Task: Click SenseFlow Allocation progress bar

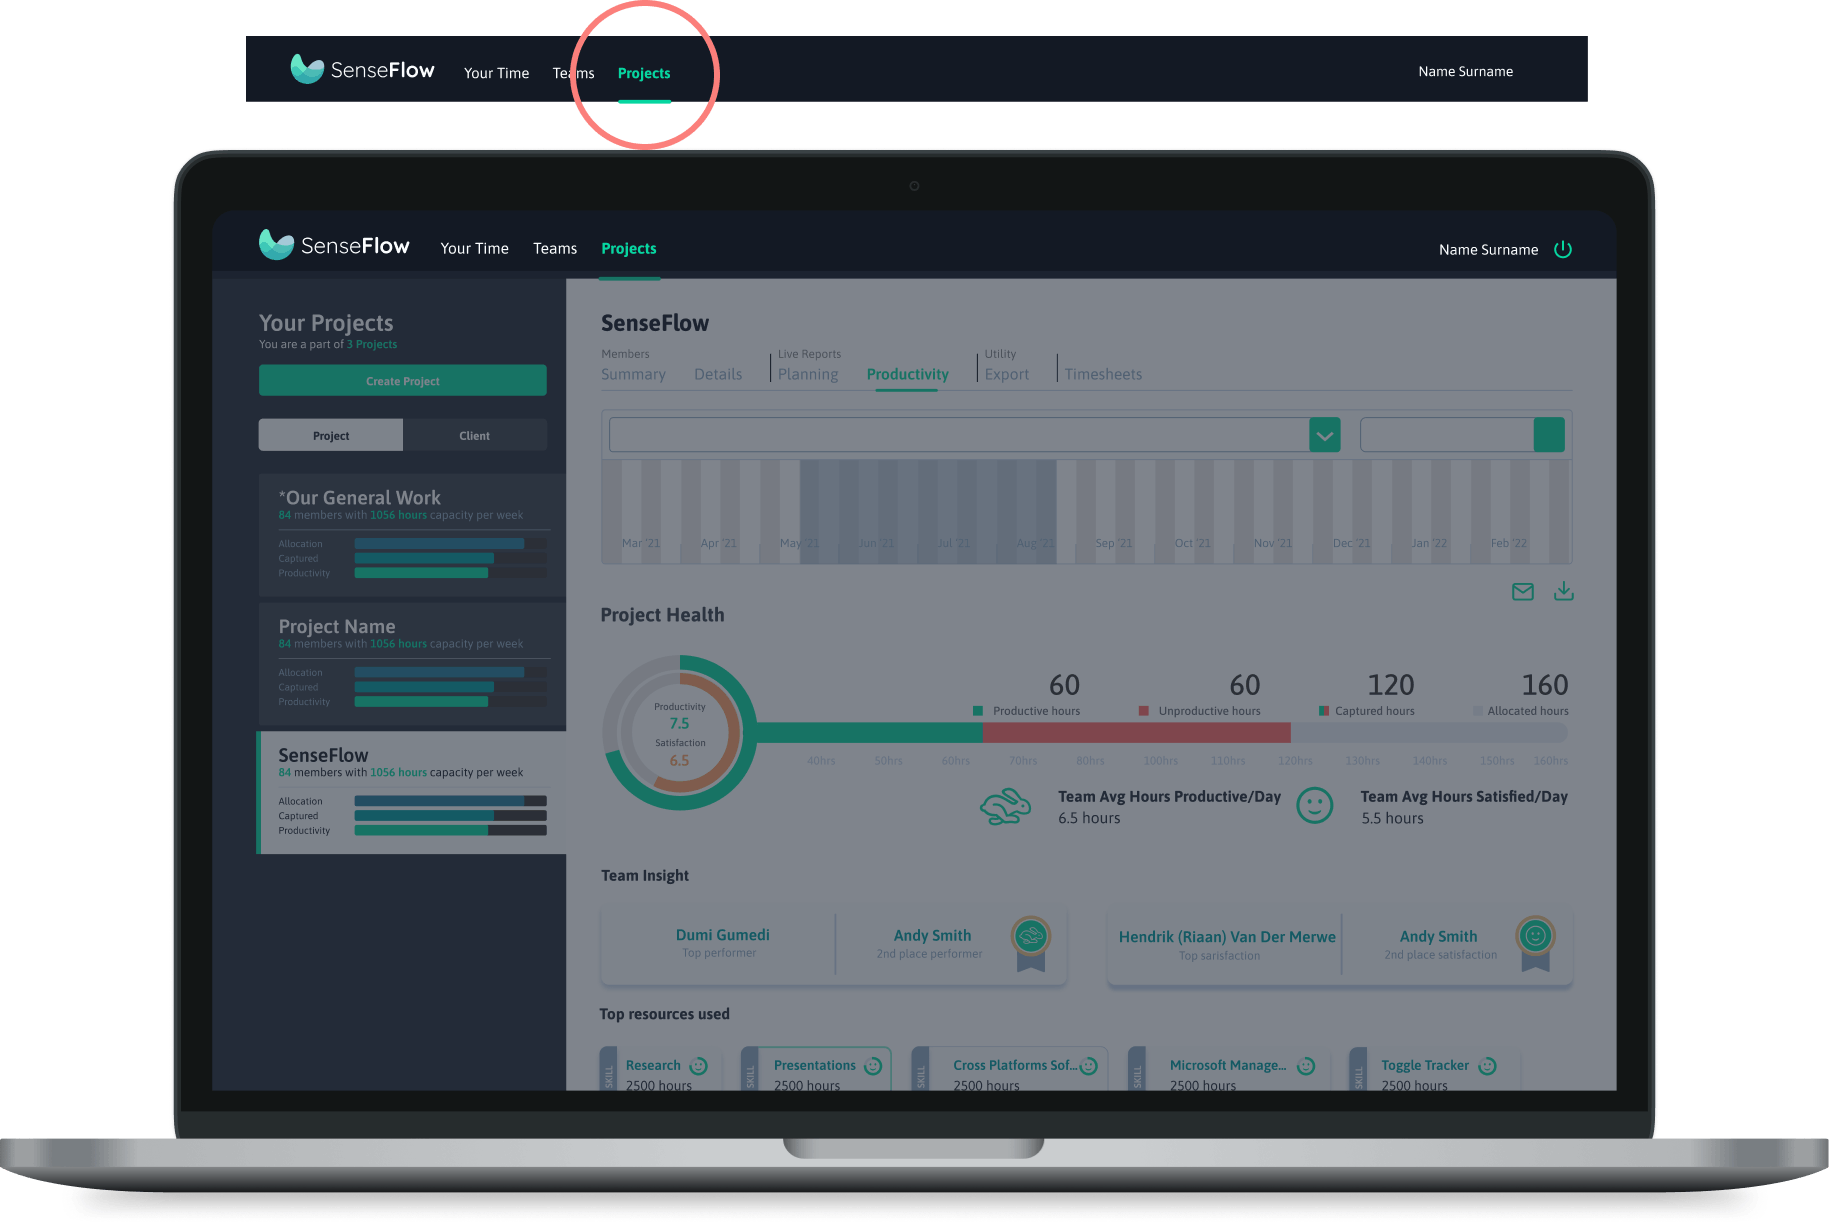Action: 450,801
